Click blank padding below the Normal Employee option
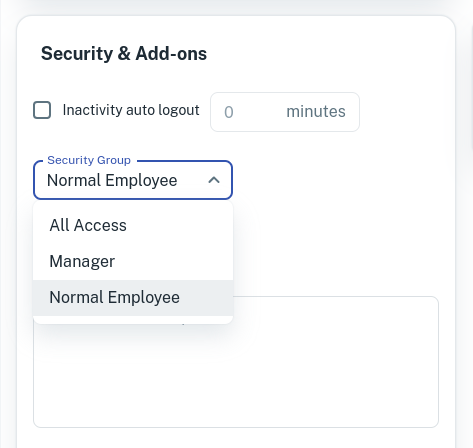The height and width of the screenshot is (448, 473). tap(133, 320)
